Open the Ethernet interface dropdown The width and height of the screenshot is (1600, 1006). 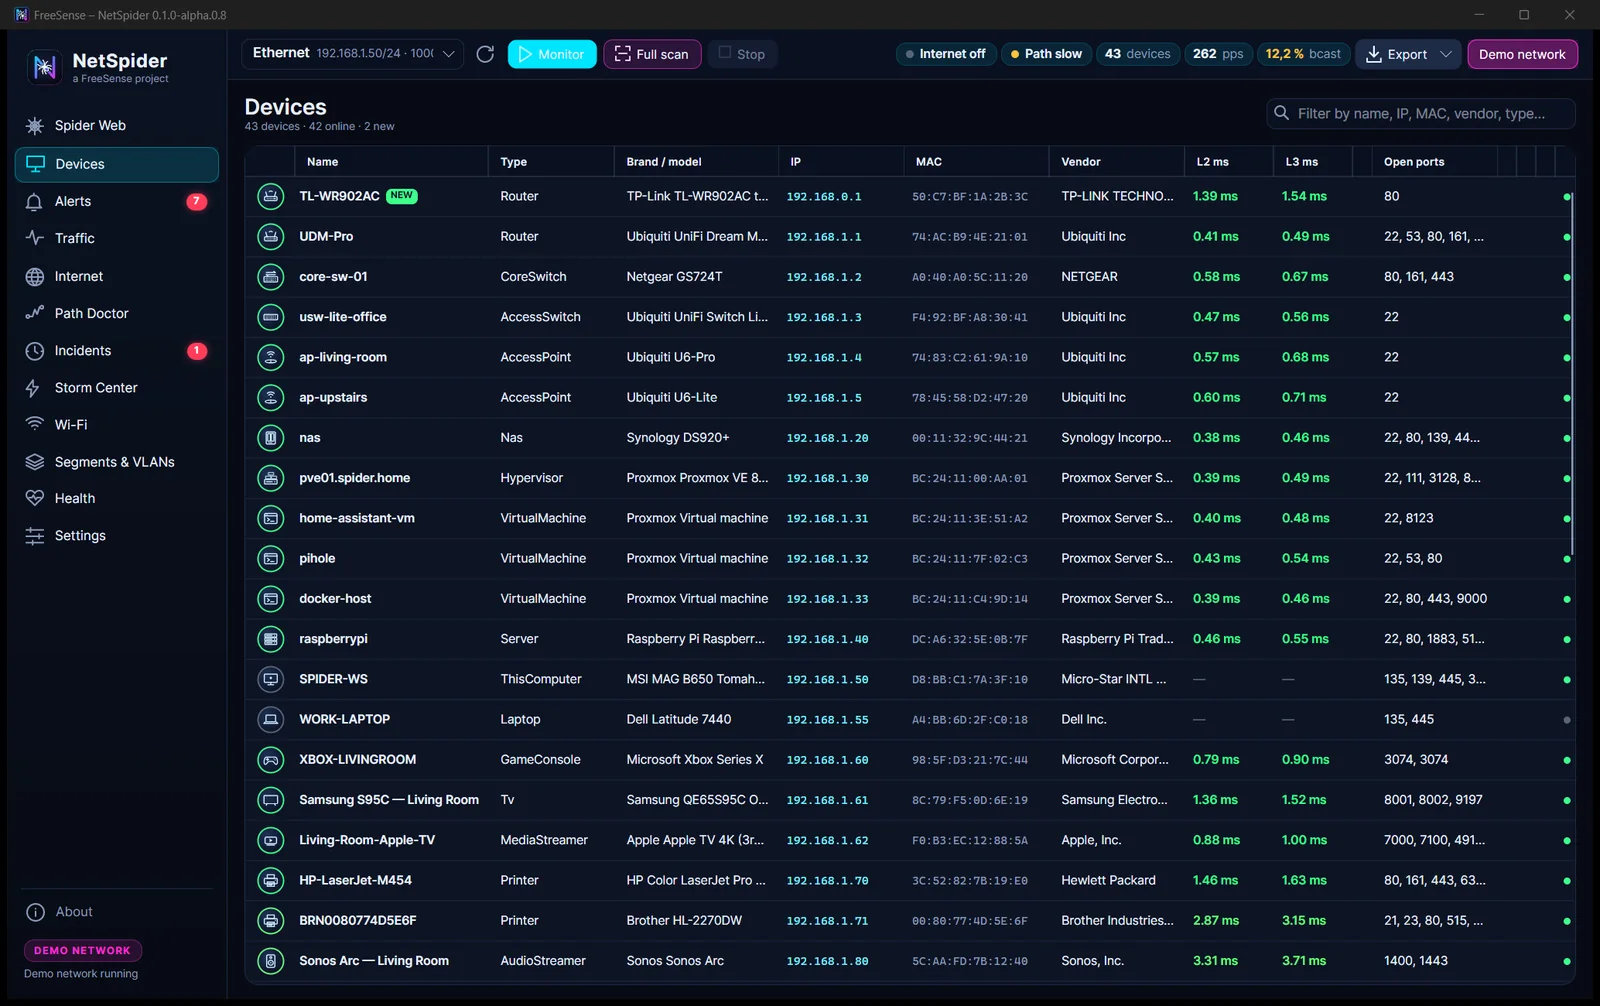[x=352, y=54]
